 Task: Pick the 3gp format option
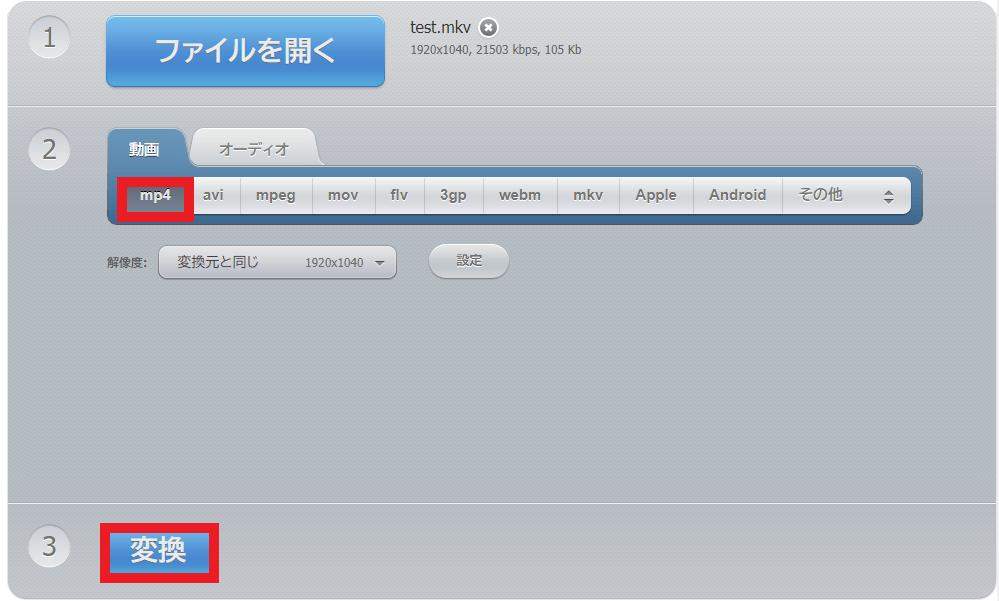click(454, 195)
